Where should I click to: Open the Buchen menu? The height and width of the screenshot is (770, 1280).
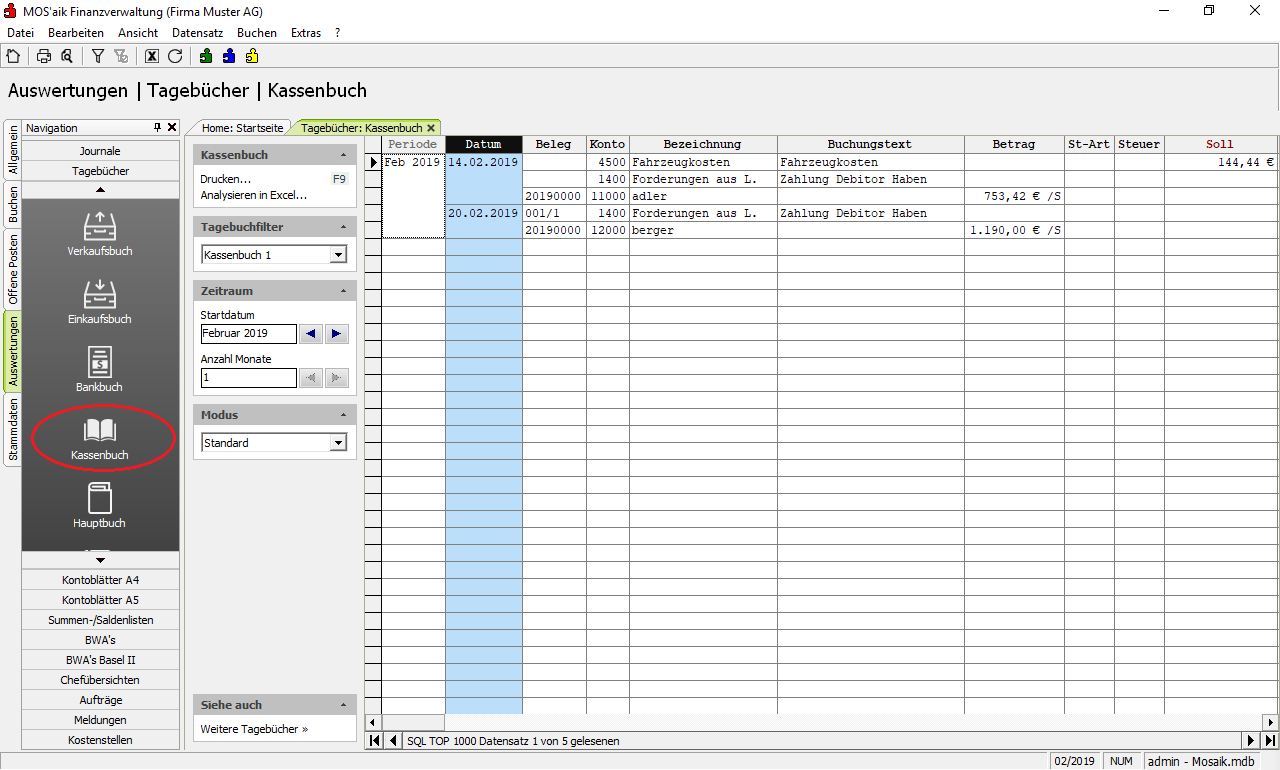256,33
